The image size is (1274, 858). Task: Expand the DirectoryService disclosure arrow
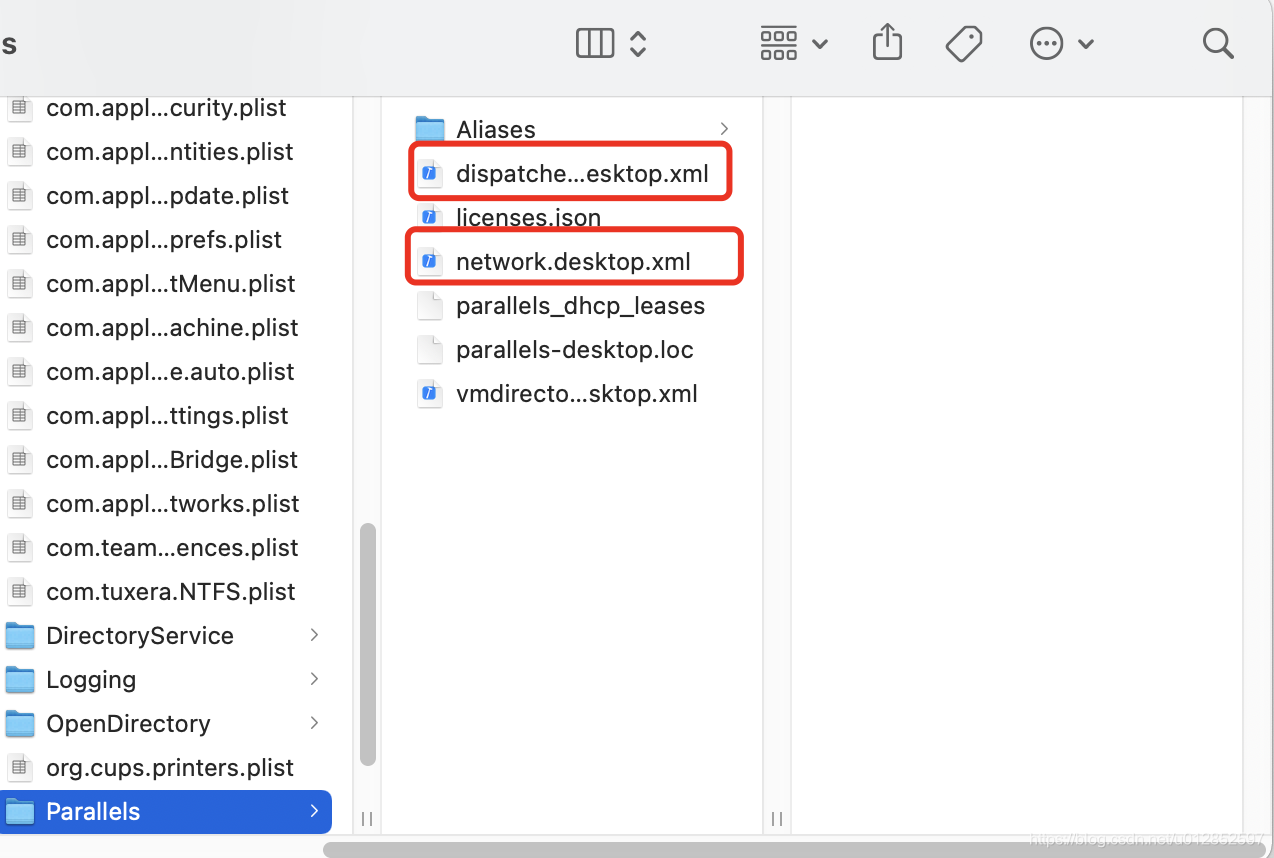[x=314, y=635]
